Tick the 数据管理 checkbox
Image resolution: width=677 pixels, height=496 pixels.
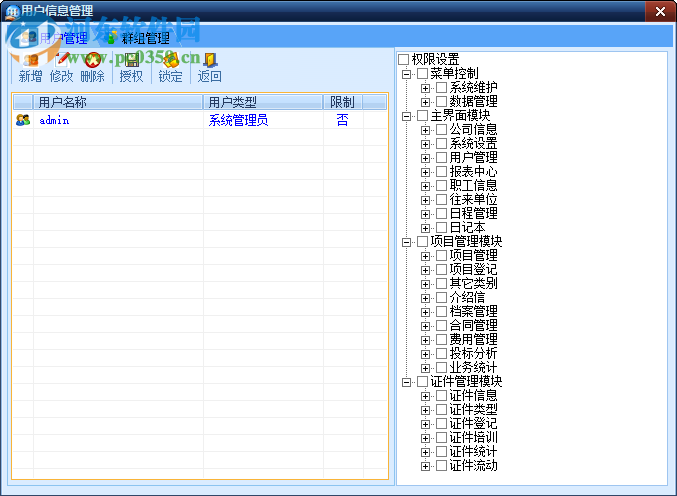[441, 101]
